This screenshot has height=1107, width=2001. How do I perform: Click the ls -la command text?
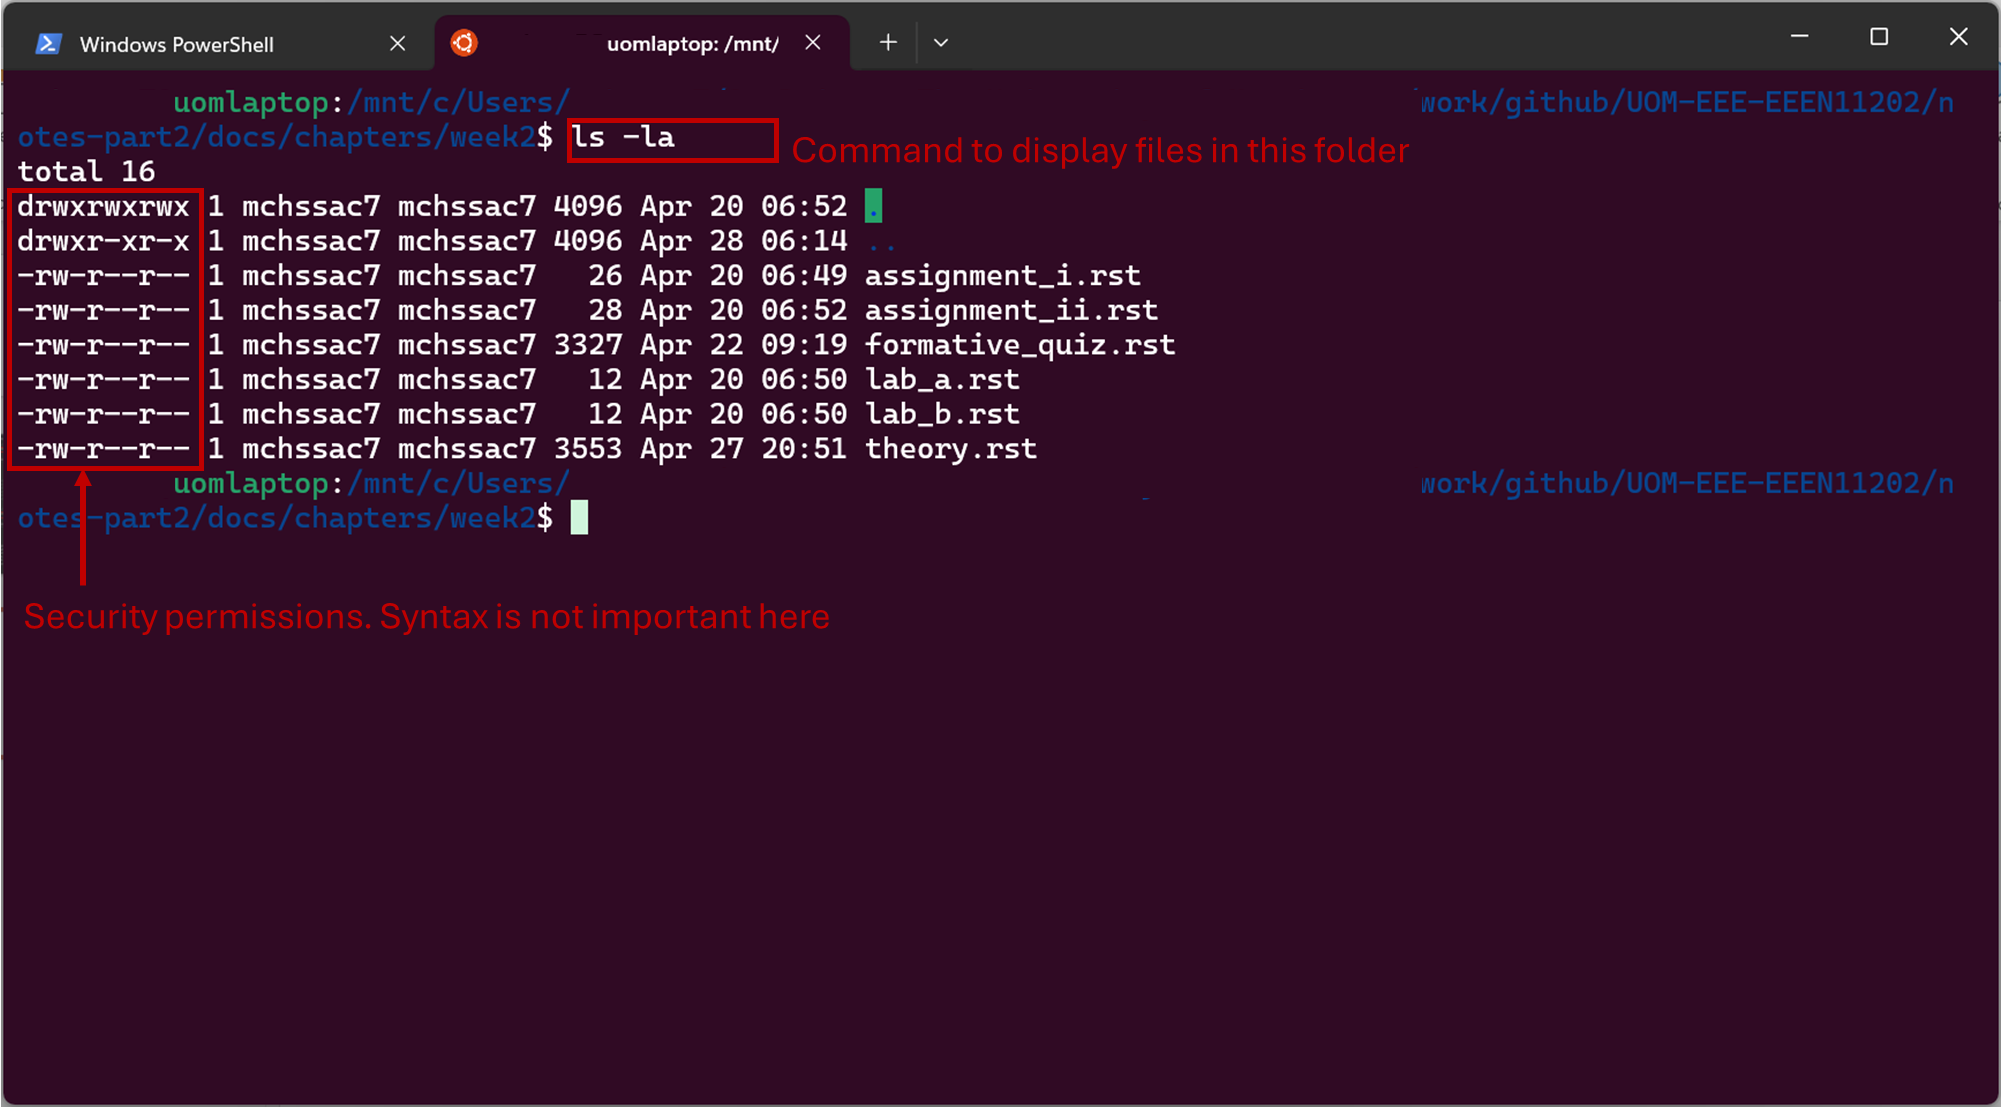(x=623, y=138)
